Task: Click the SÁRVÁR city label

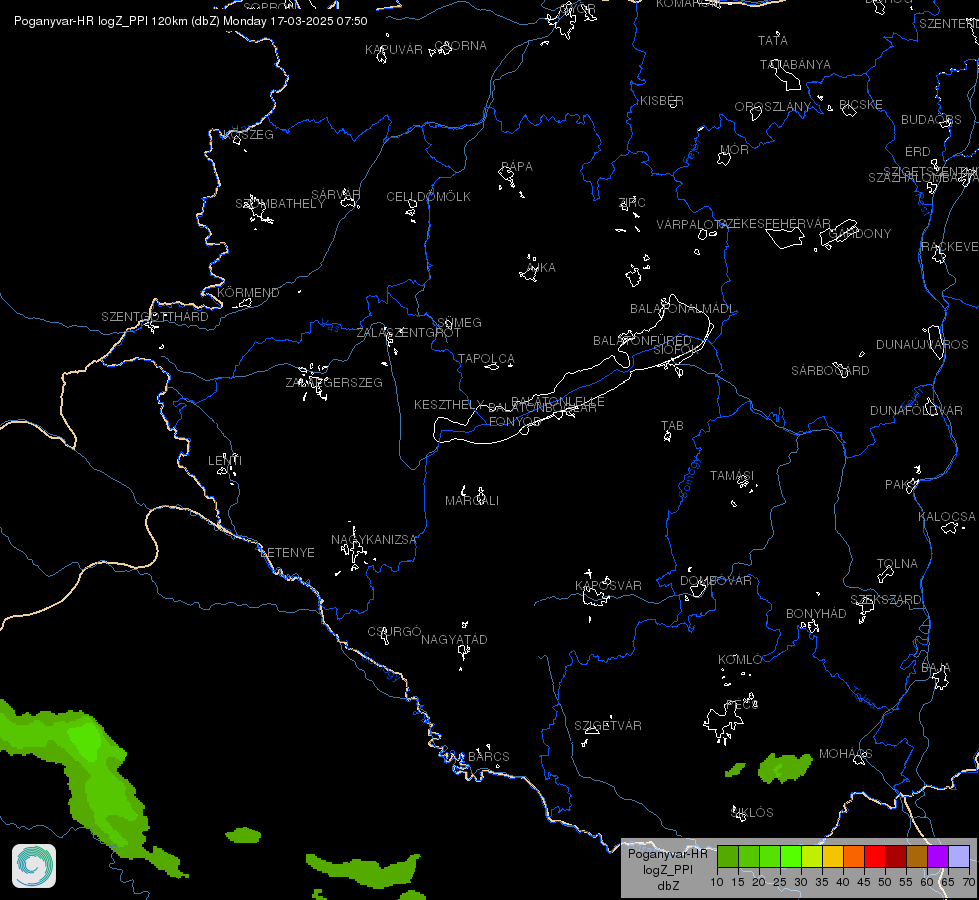Action: [x=336, y=195]
